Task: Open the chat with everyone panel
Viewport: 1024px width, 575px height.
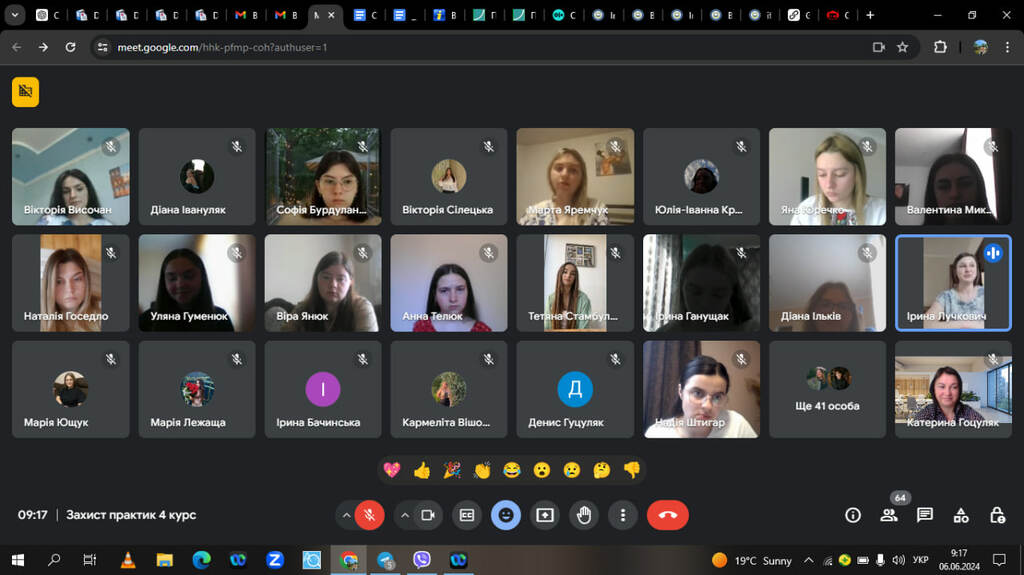Action: pyautogui.click(x=925, y=515)
